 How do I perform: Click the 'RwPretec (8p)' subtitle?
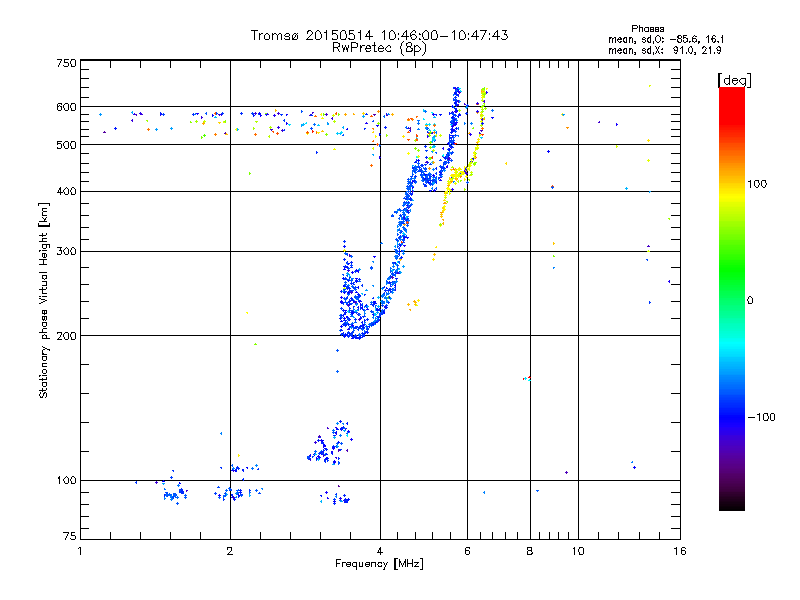[379, 48]
